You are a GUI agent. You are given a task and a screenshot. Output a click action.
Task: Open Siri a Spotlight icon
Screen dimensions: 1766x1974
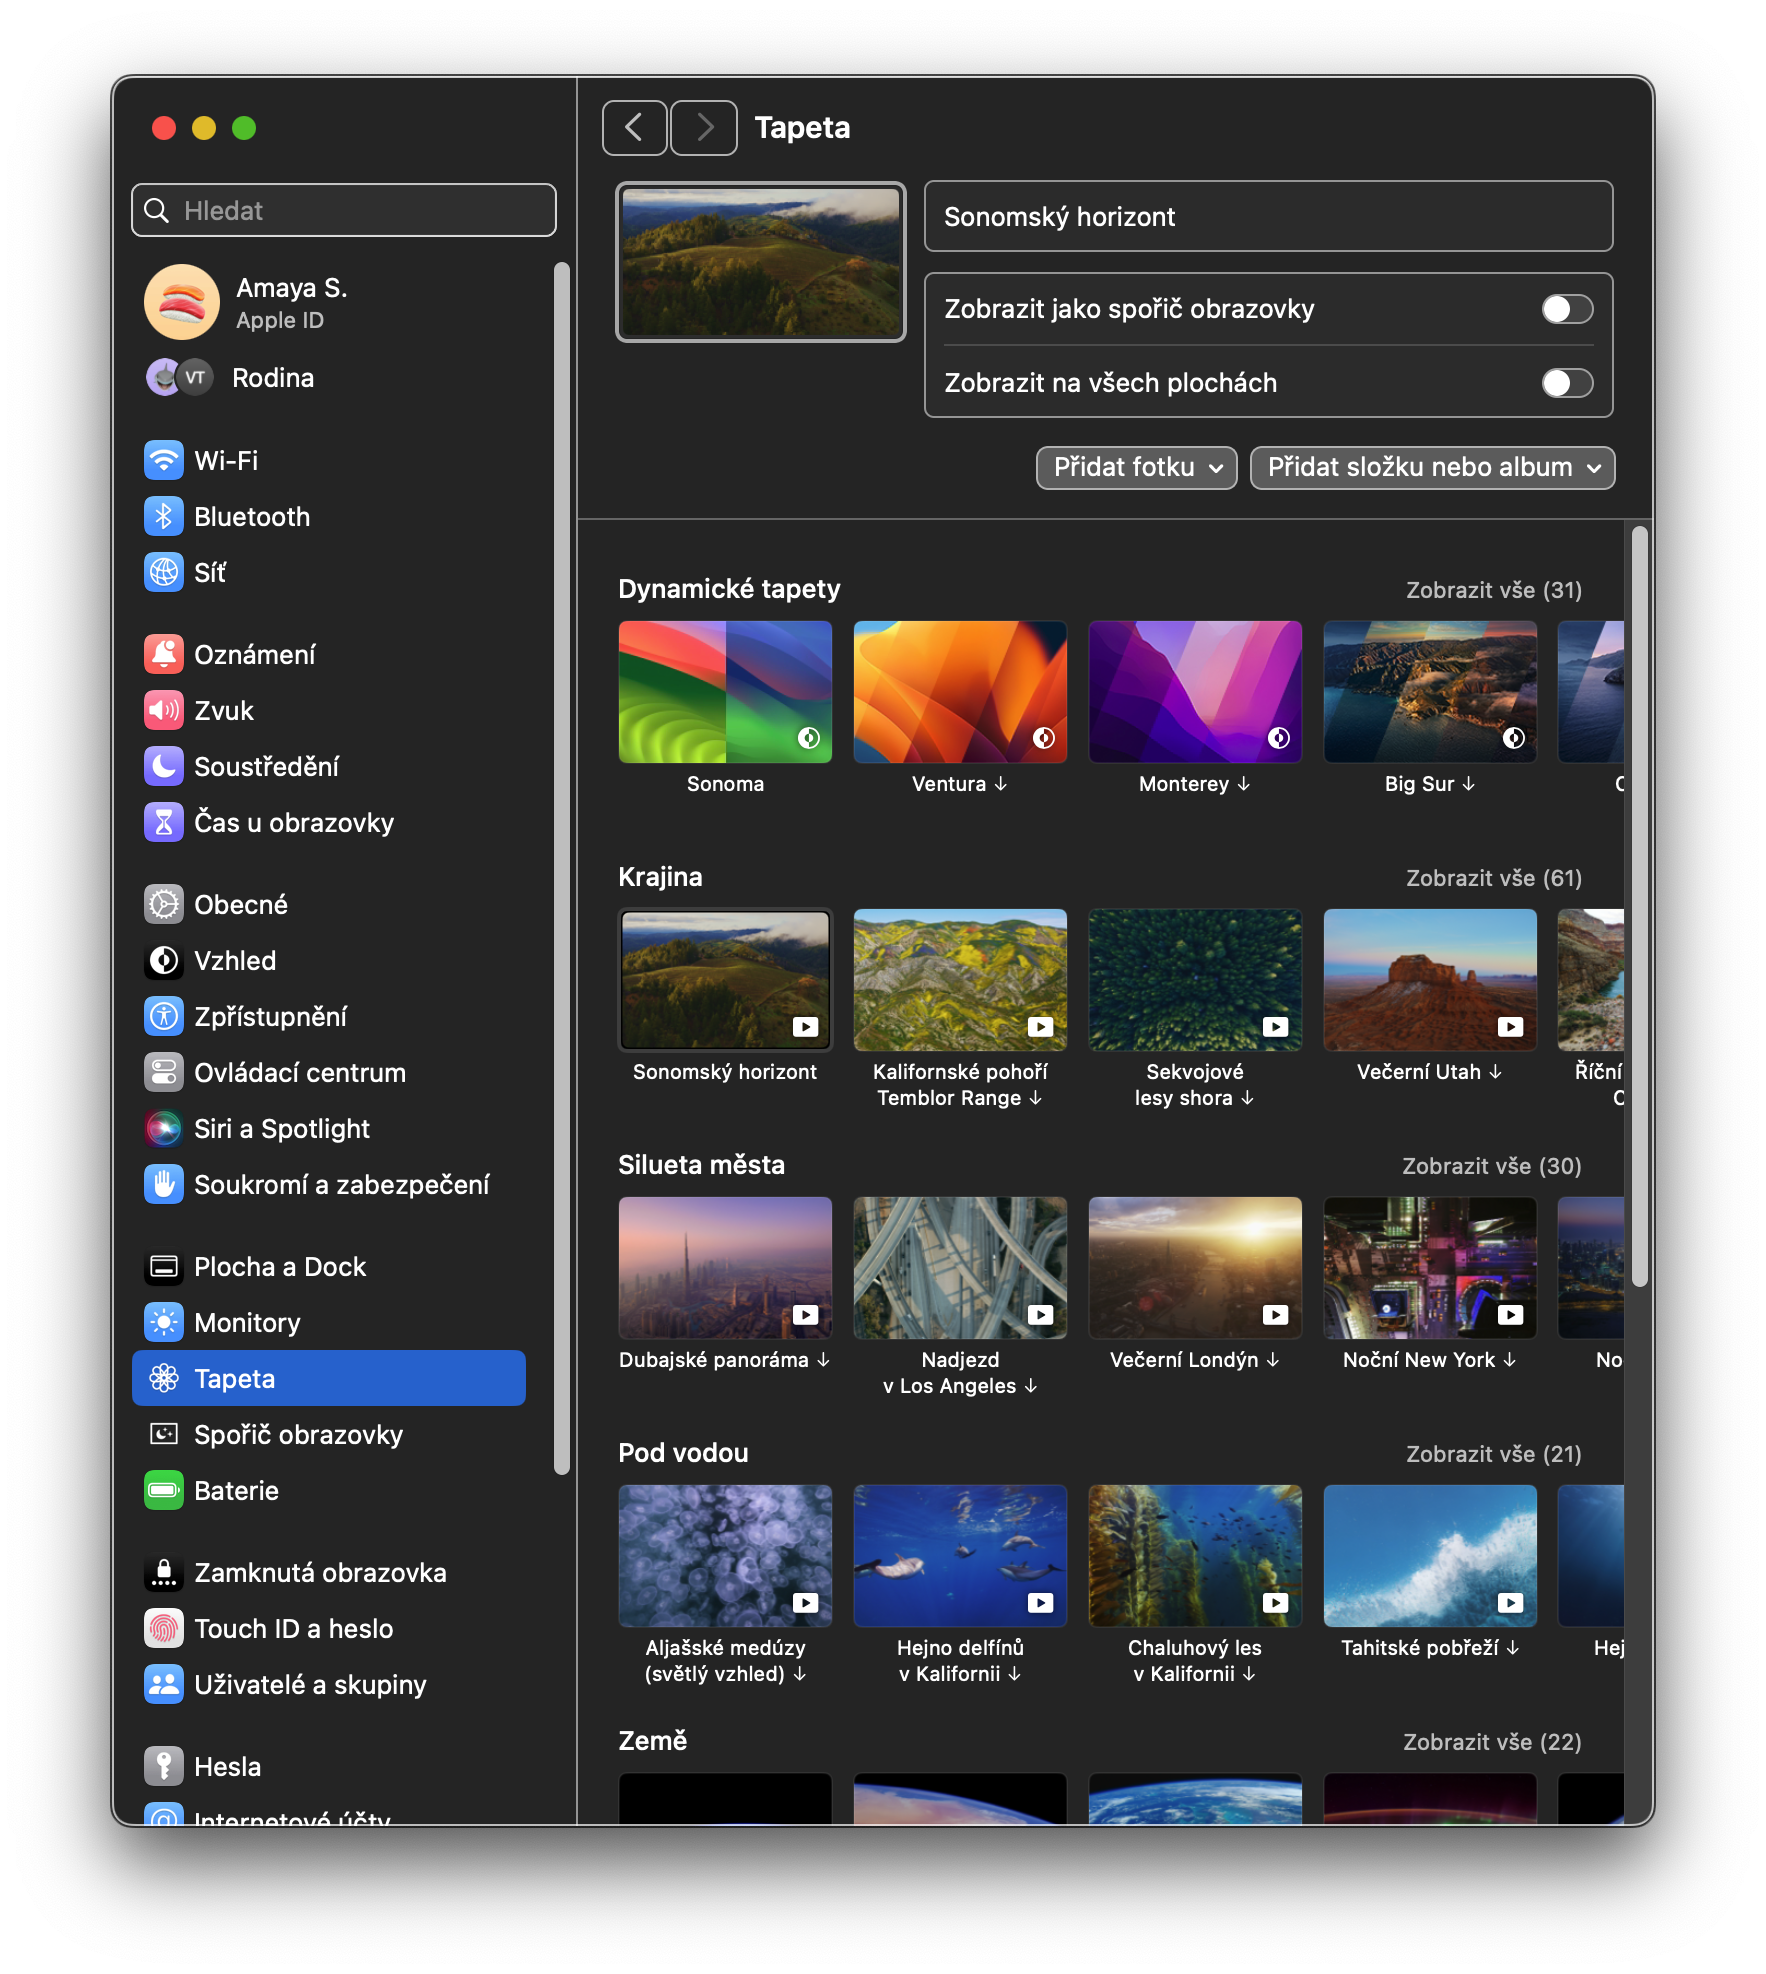coord(164,1129)
